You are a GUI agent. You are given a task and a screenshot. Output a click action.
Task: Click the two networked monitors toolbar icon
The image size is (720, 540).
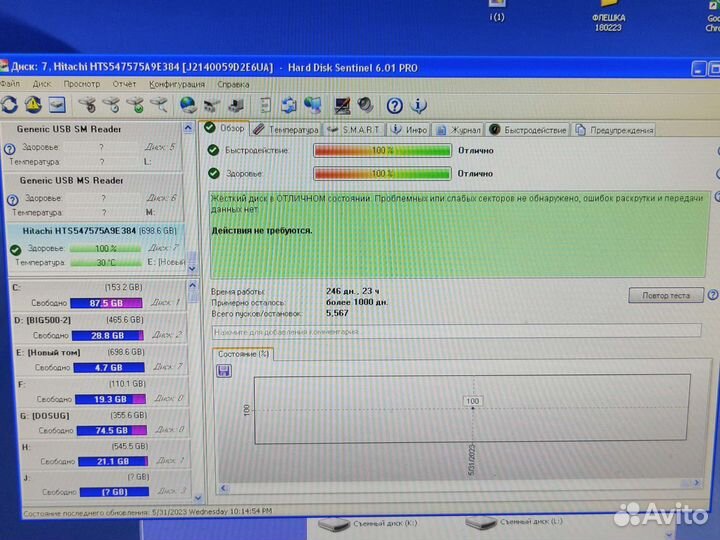[x=313, y=106]
